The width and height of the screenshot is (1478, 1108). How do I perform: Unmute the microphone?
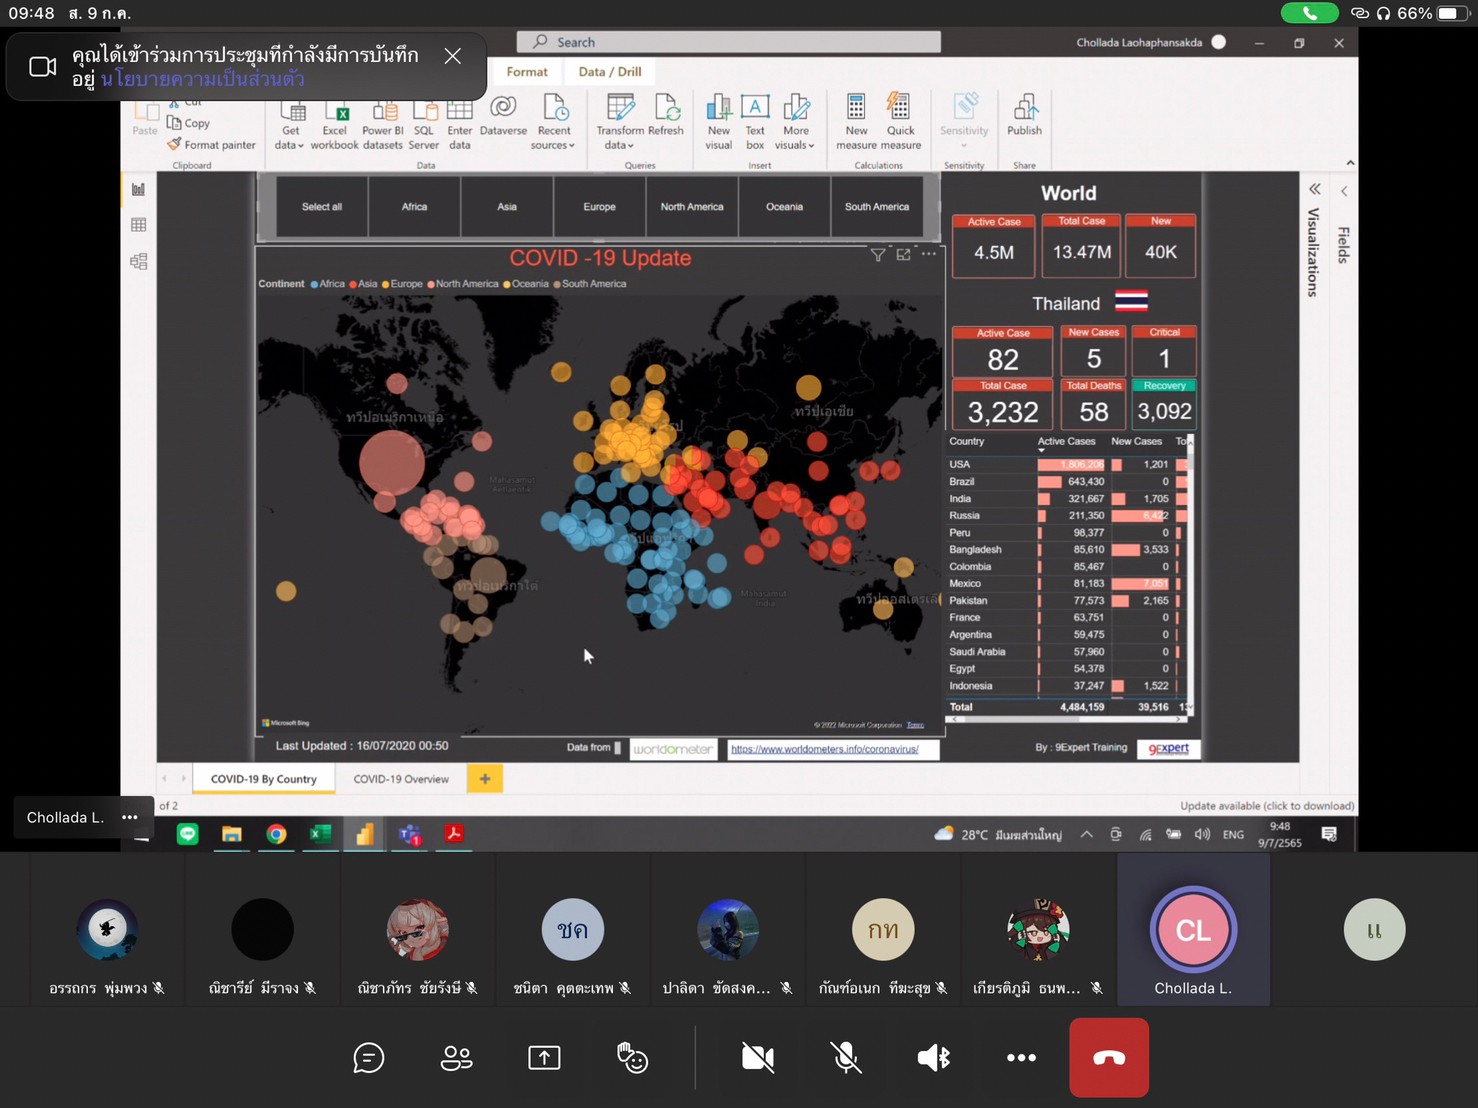click(x=846, y=1057)
